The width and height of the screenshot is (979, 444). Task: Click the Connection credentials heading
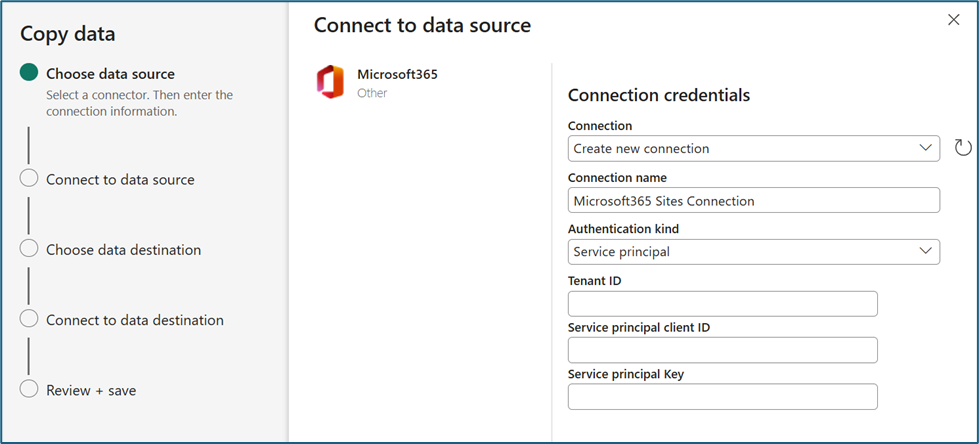pyautogui.click(x=659, y=96)
